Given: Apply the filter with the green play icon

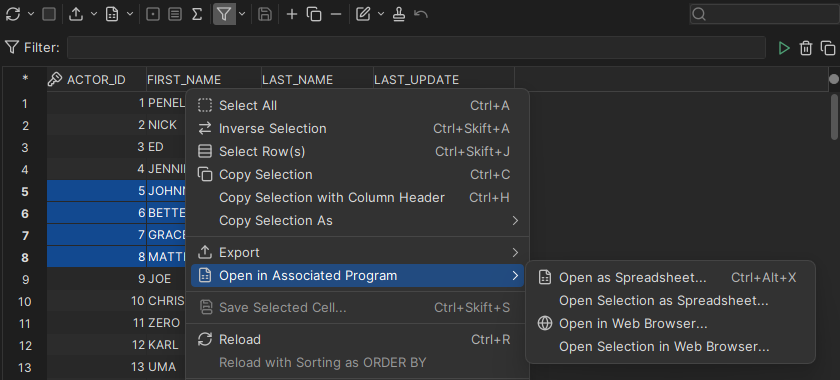Looking at the screenshot, I should pos(784,48).
